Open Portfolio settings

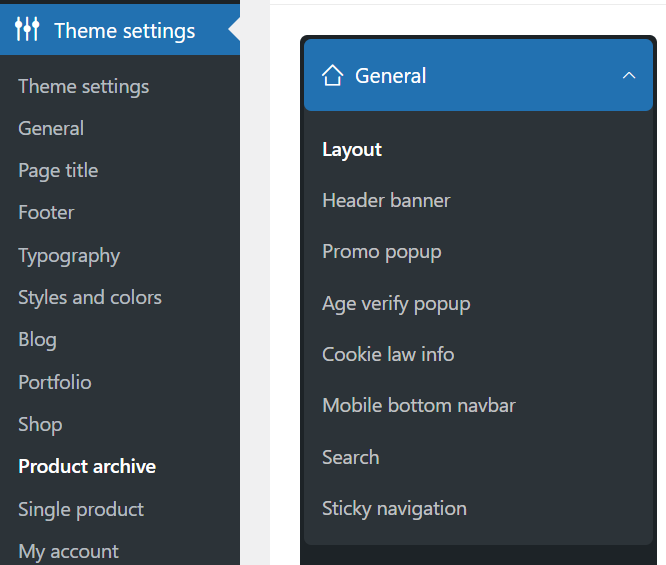click(55, 382)
